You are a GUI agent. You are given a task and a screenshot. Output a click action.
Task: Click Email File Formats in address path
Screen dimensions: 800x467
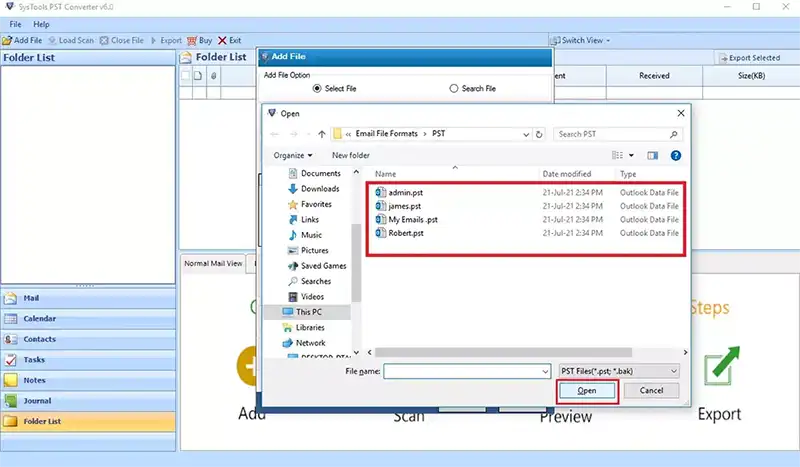[x=386, y=134]
